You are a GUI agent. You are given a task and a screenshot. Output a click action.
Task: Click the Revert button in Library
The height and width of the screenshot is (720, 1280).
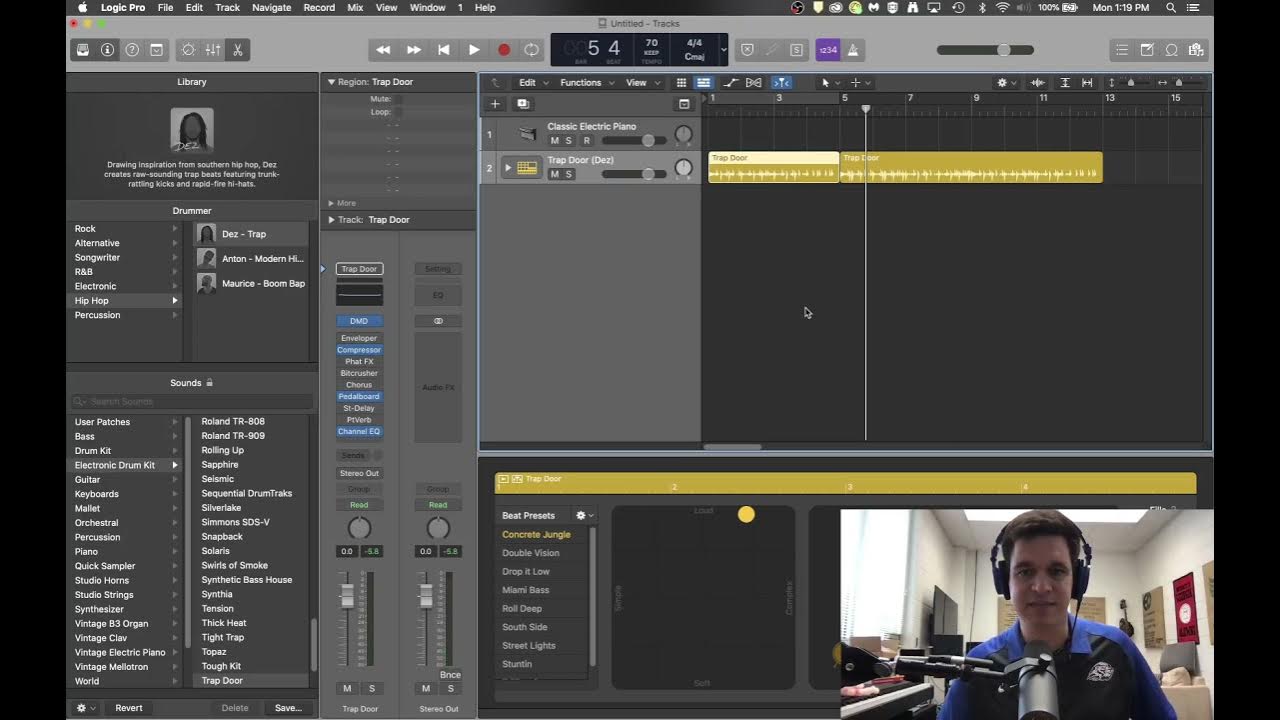(x=129, y=708)
